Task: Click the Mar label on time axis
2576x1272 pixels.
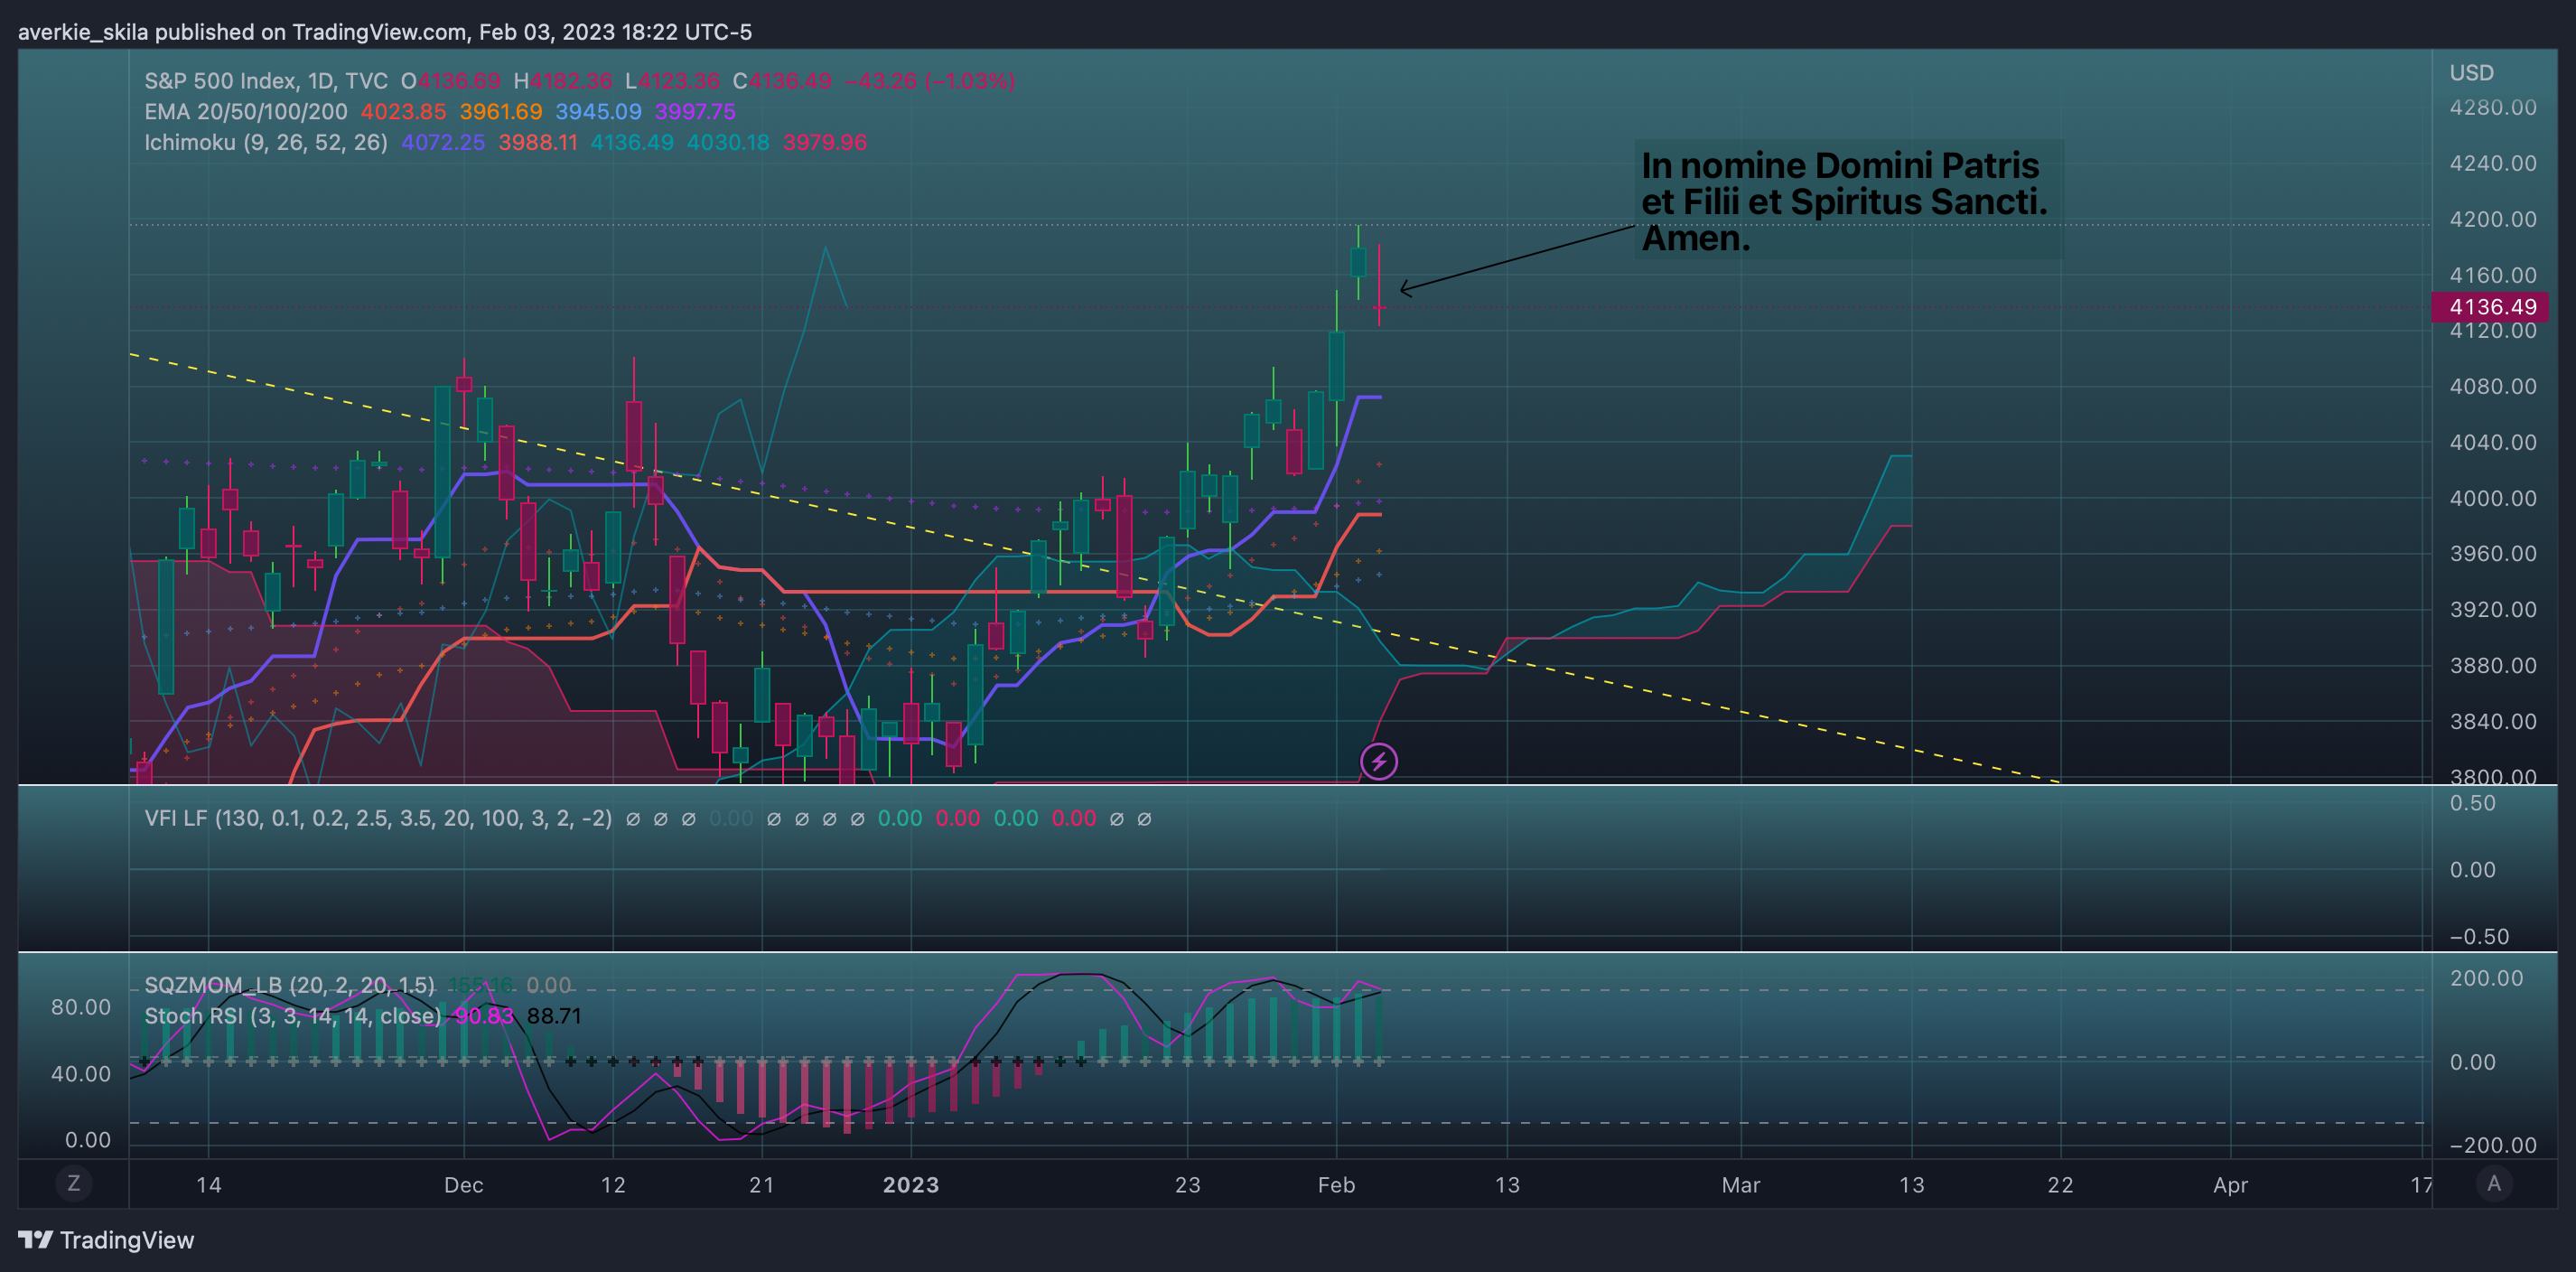Action: pyautogui.click(x=1741, y=1185)
